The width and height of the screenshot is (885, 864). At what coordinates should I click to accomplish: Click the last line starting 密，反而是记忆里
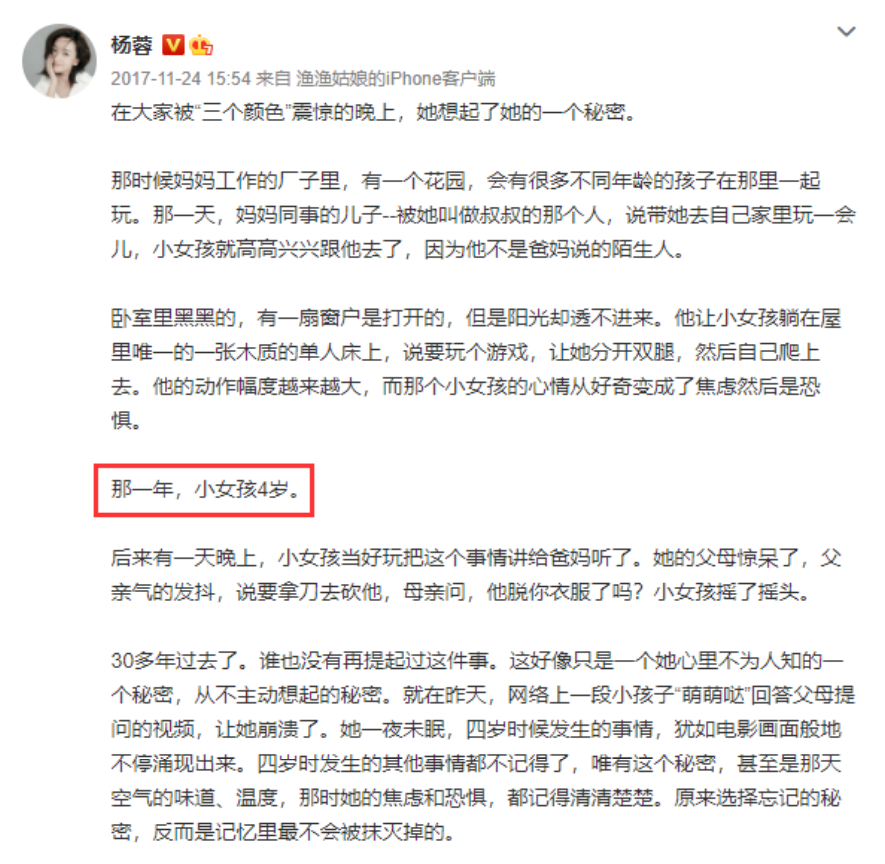(283, 832)
